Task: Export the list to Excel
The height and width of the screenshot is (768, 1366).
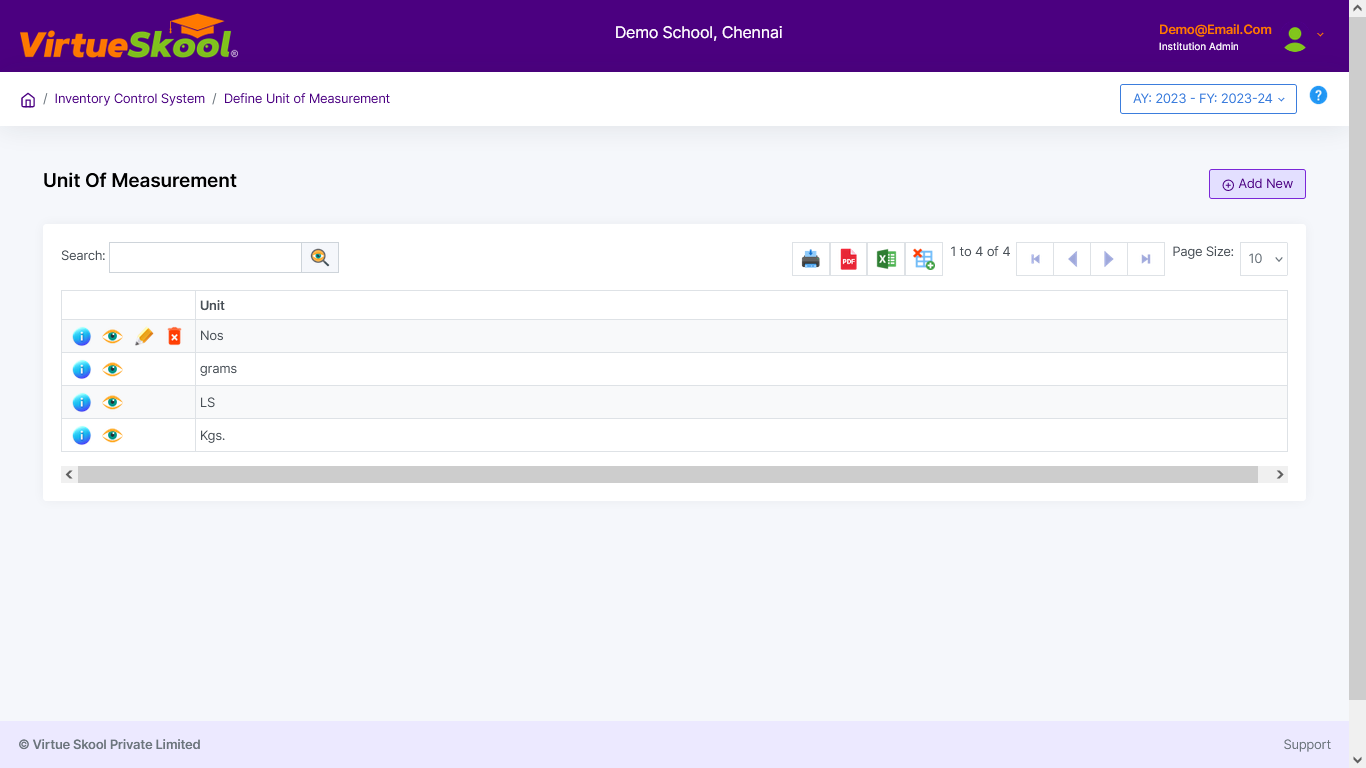Action: pyautogui.click(x=886, y=259)
